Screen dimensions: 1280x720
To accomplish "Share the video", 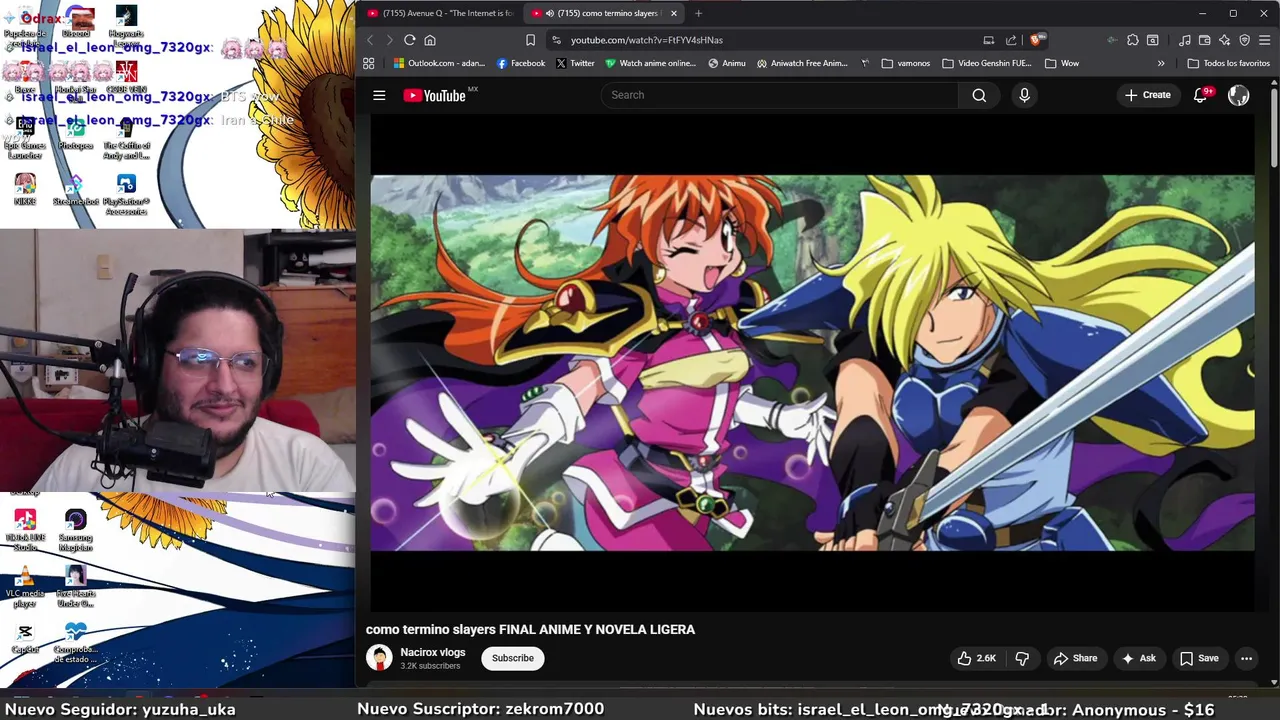I will point(1075,658).
